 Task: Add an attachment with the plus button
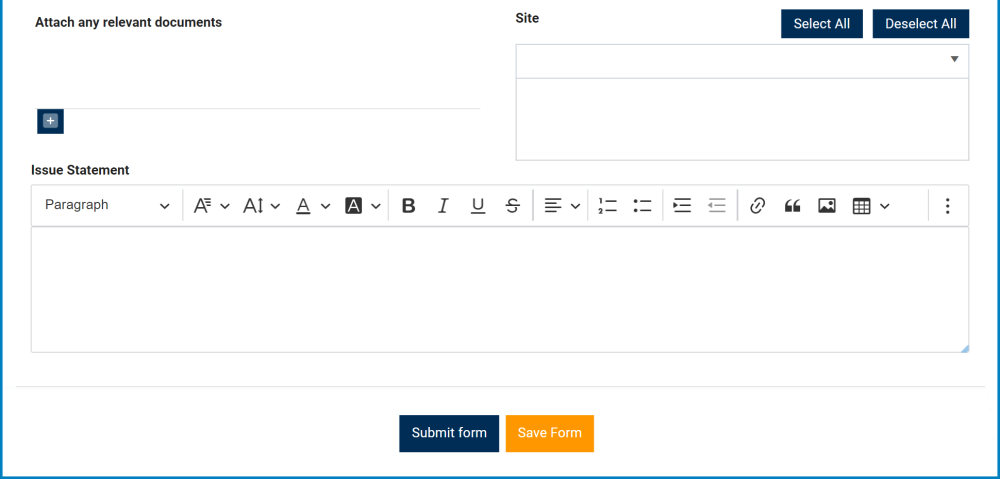(51, 122)
